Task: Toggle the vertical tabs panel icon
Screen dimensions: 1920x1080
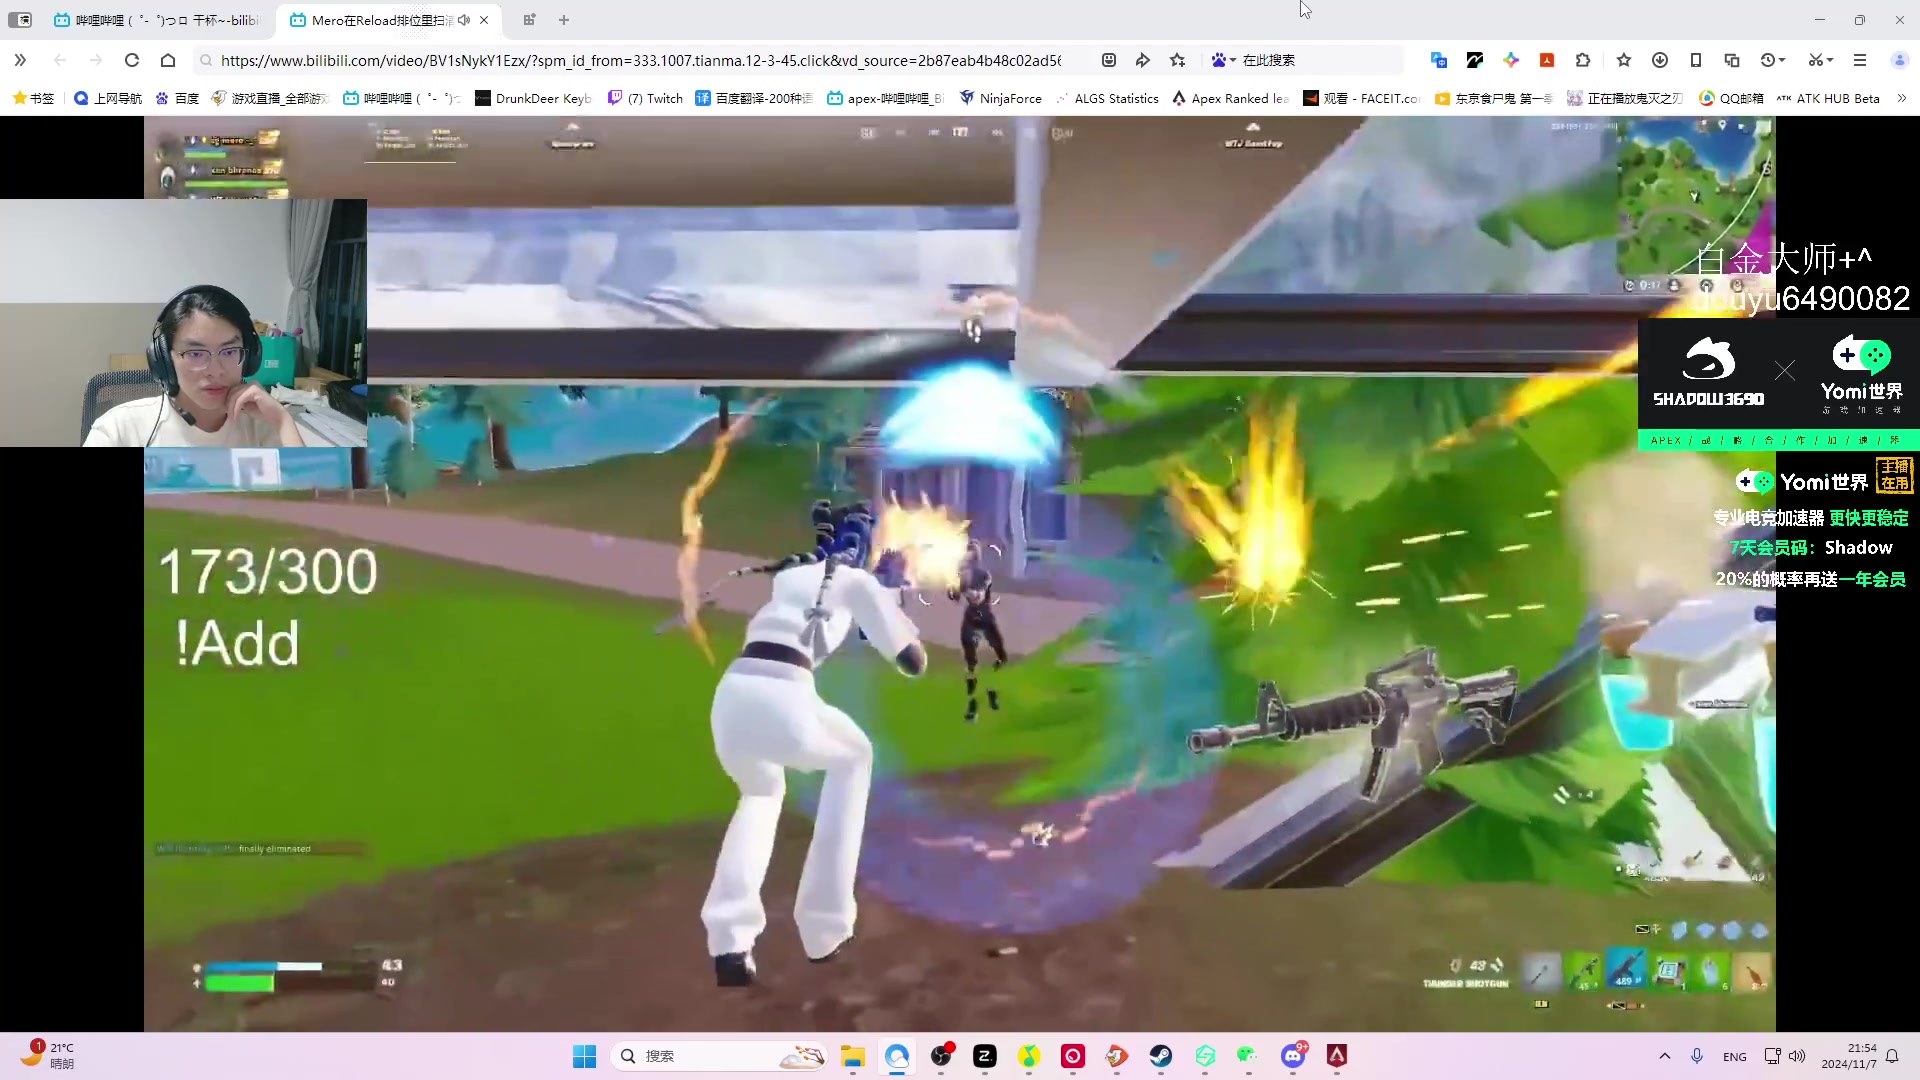Action: click(x=20, y=20)
